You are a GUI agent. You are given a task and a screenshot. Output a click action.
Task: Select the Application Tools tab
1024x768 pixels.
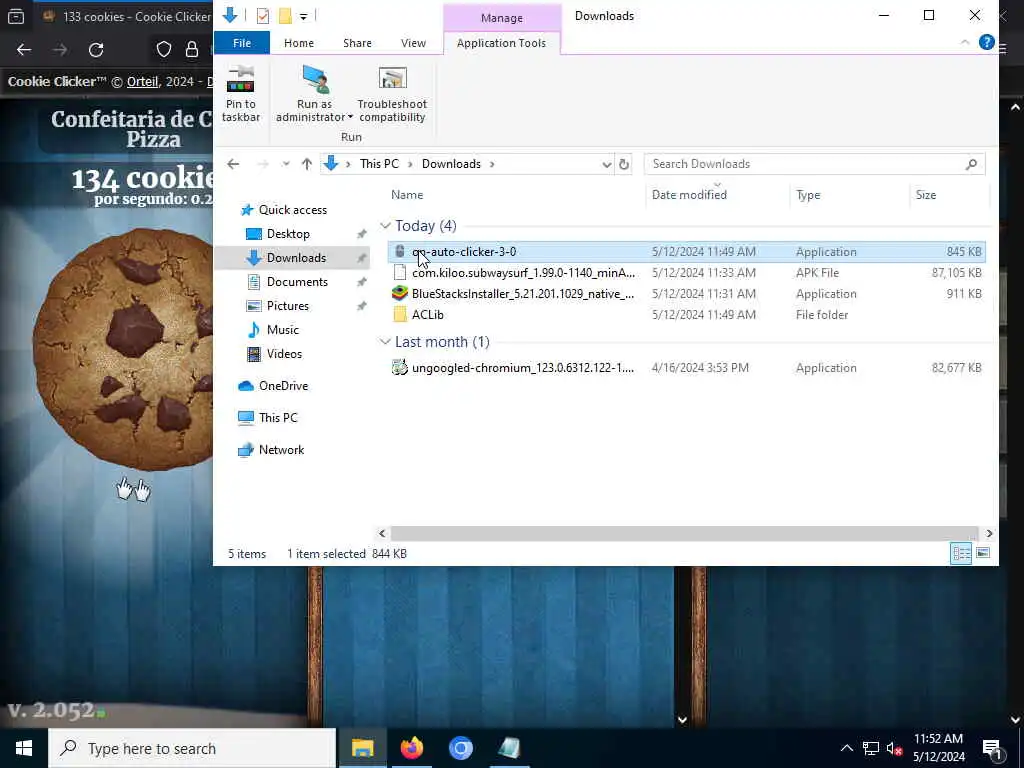(502, 43)
